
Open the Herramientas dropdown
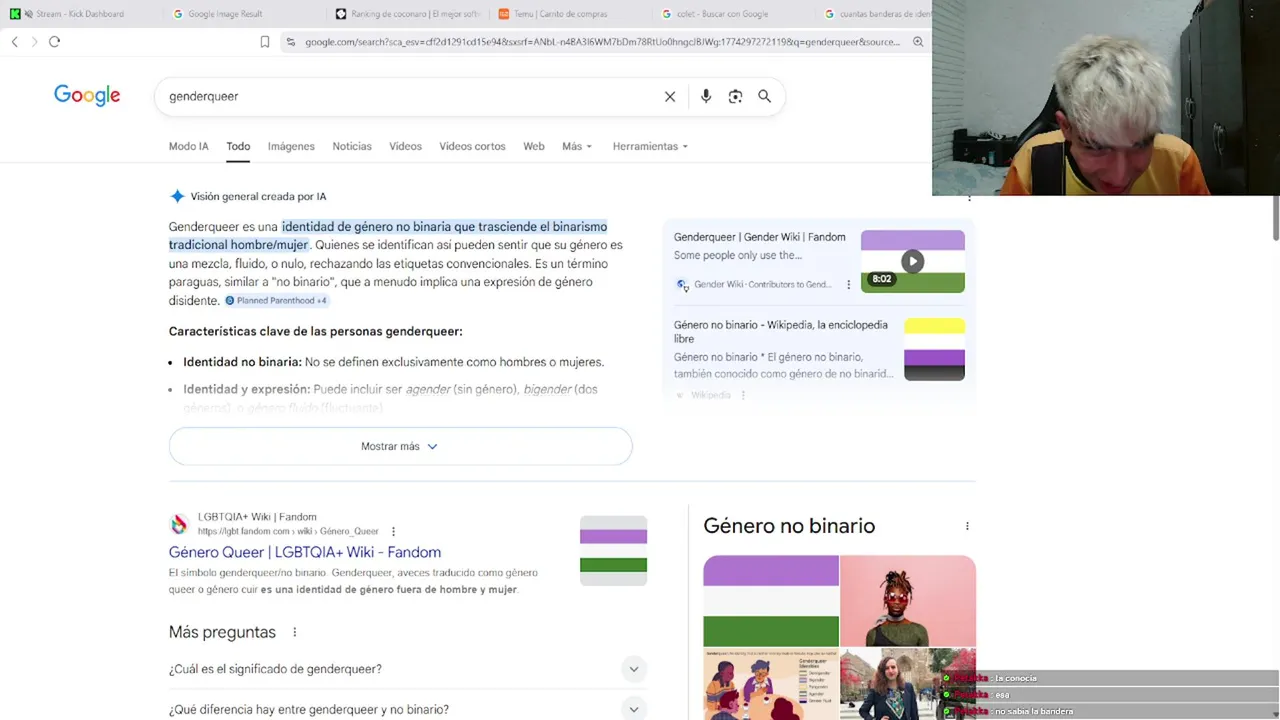coord(650,147)
